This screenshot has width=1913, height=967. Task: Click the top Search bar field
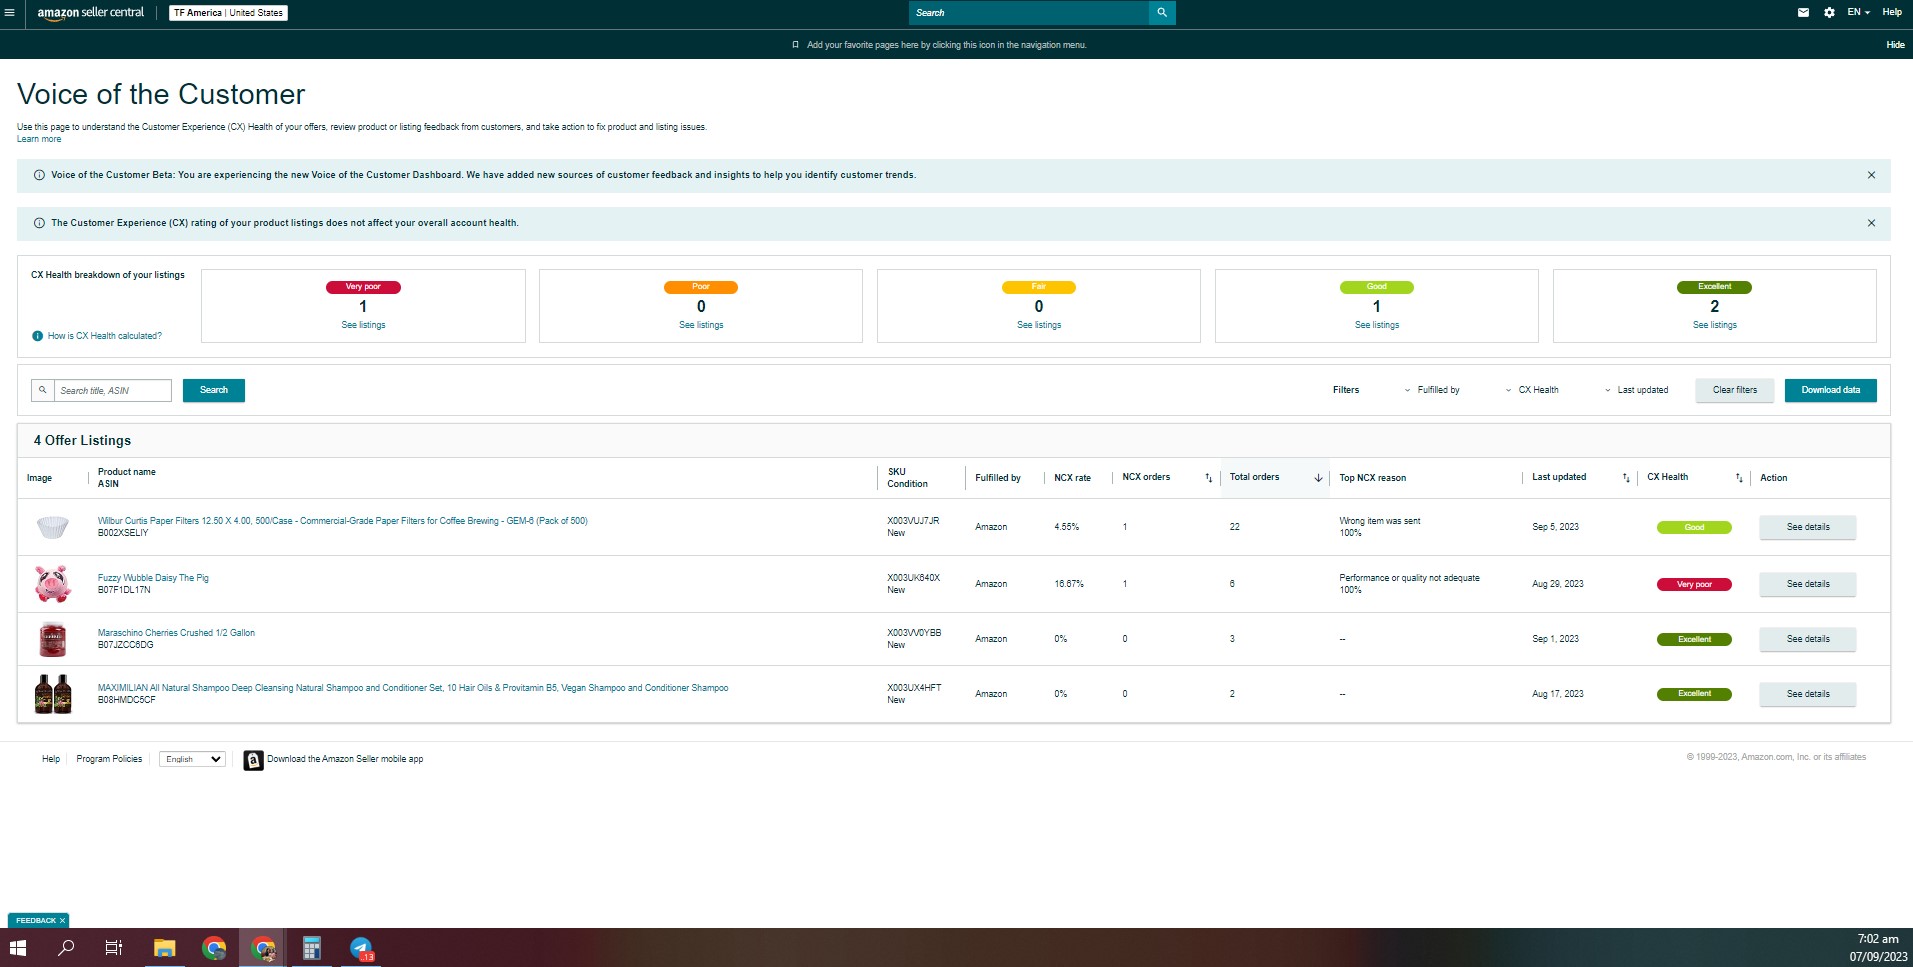click(1029, 13)
